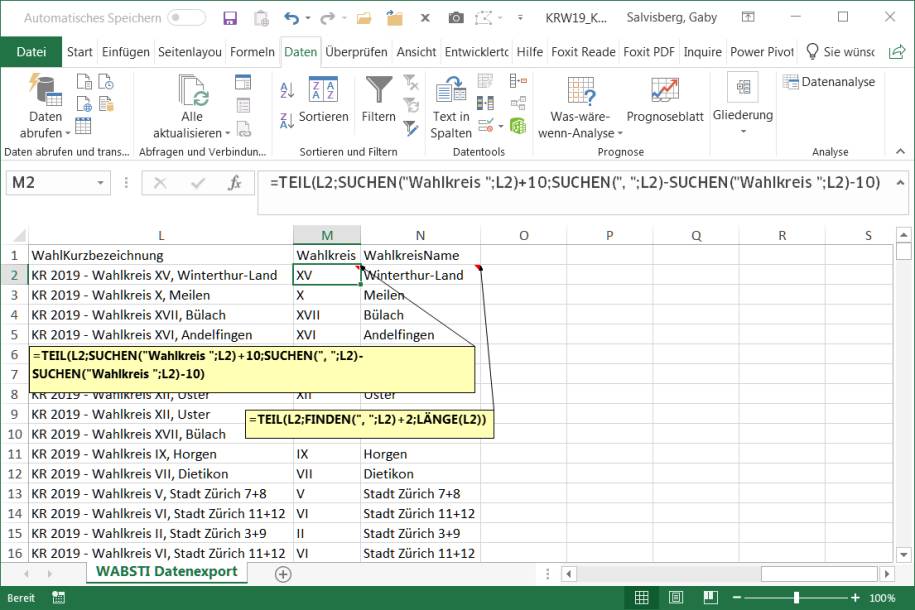Image resolution: width=915 pixels, height=610 pixels.
Task: Click the new sheet plus button
Action: (283, 574)
